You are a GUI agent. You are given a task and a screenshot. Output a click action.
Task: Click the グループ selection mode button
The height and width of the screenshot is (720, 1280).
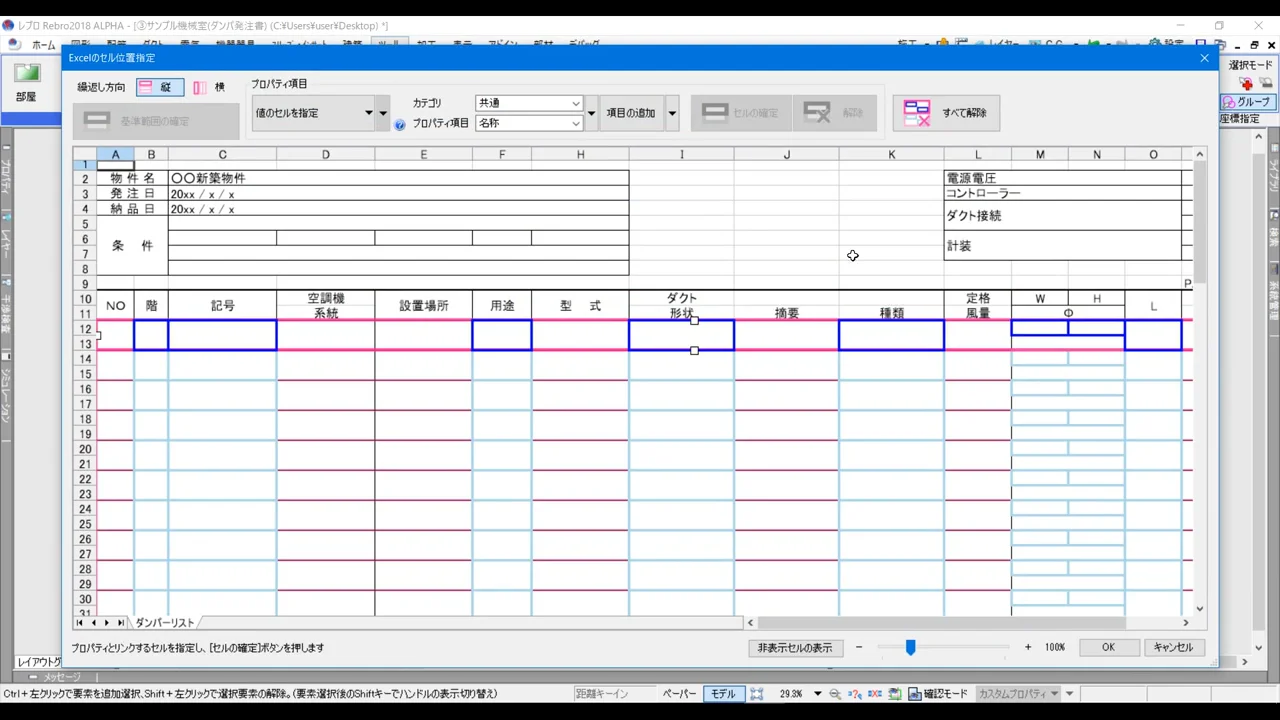(x=1247, y=102)
